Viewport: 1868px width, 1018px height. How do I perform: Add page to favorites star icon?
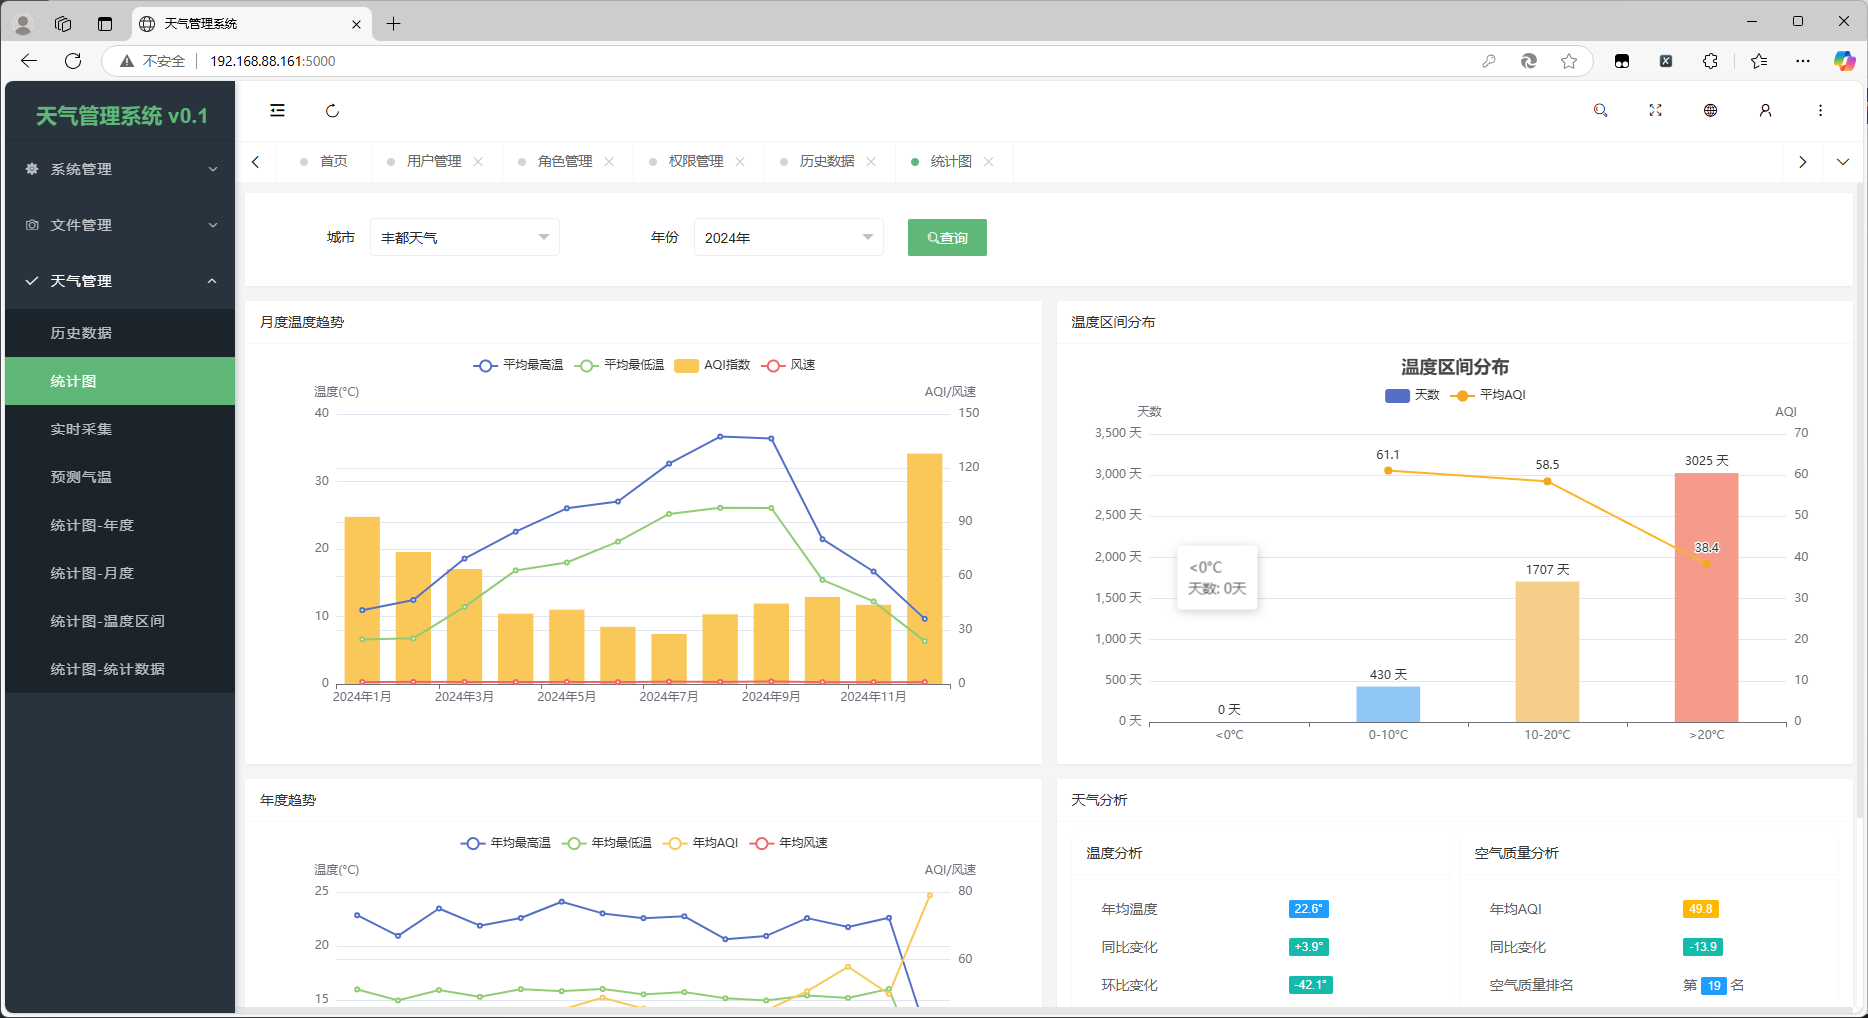click(1569, 61)
